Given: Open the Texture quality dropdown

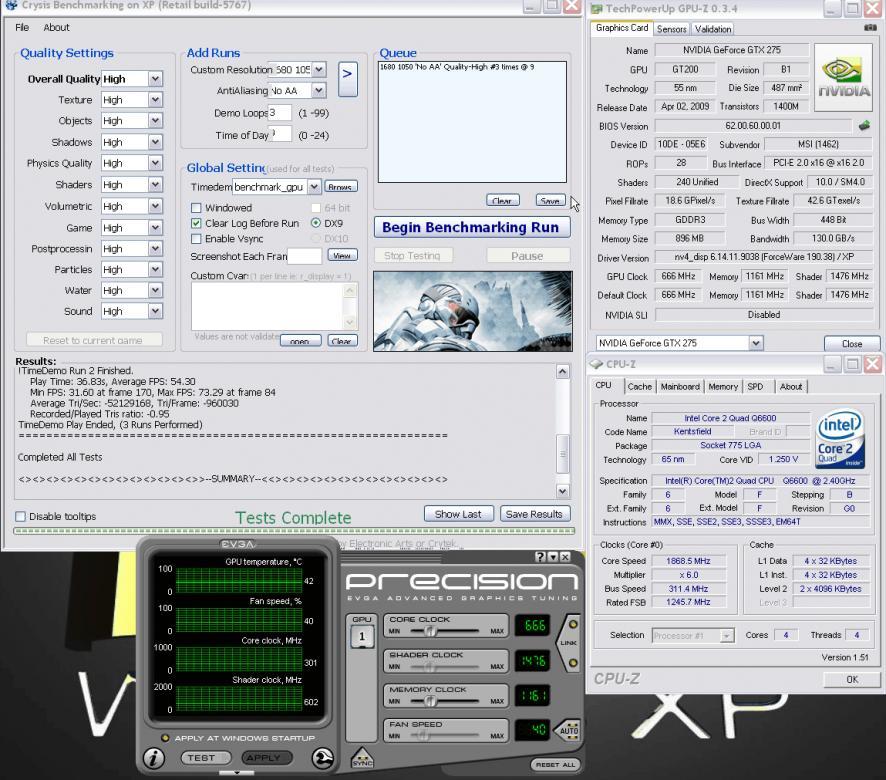Looking at the screenshot, I should pos(155,100).
